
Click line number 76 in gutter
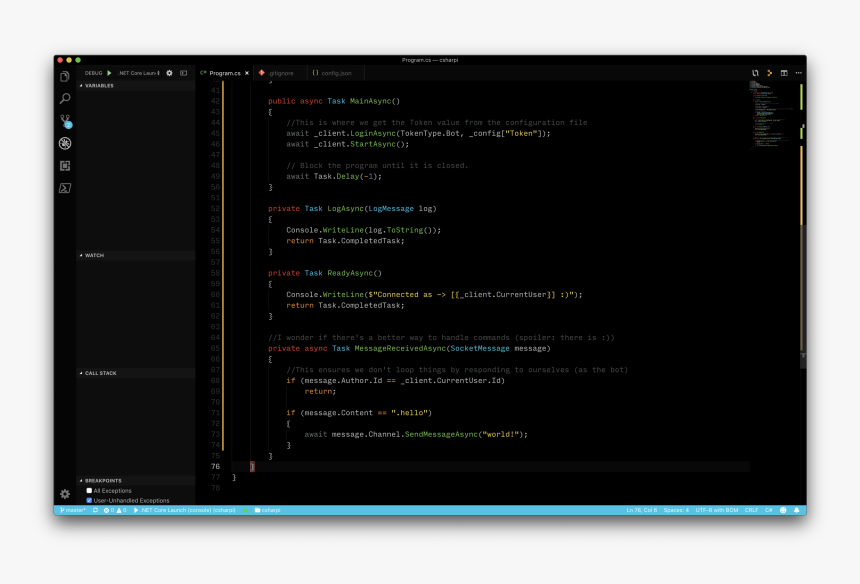coord(216,467)
